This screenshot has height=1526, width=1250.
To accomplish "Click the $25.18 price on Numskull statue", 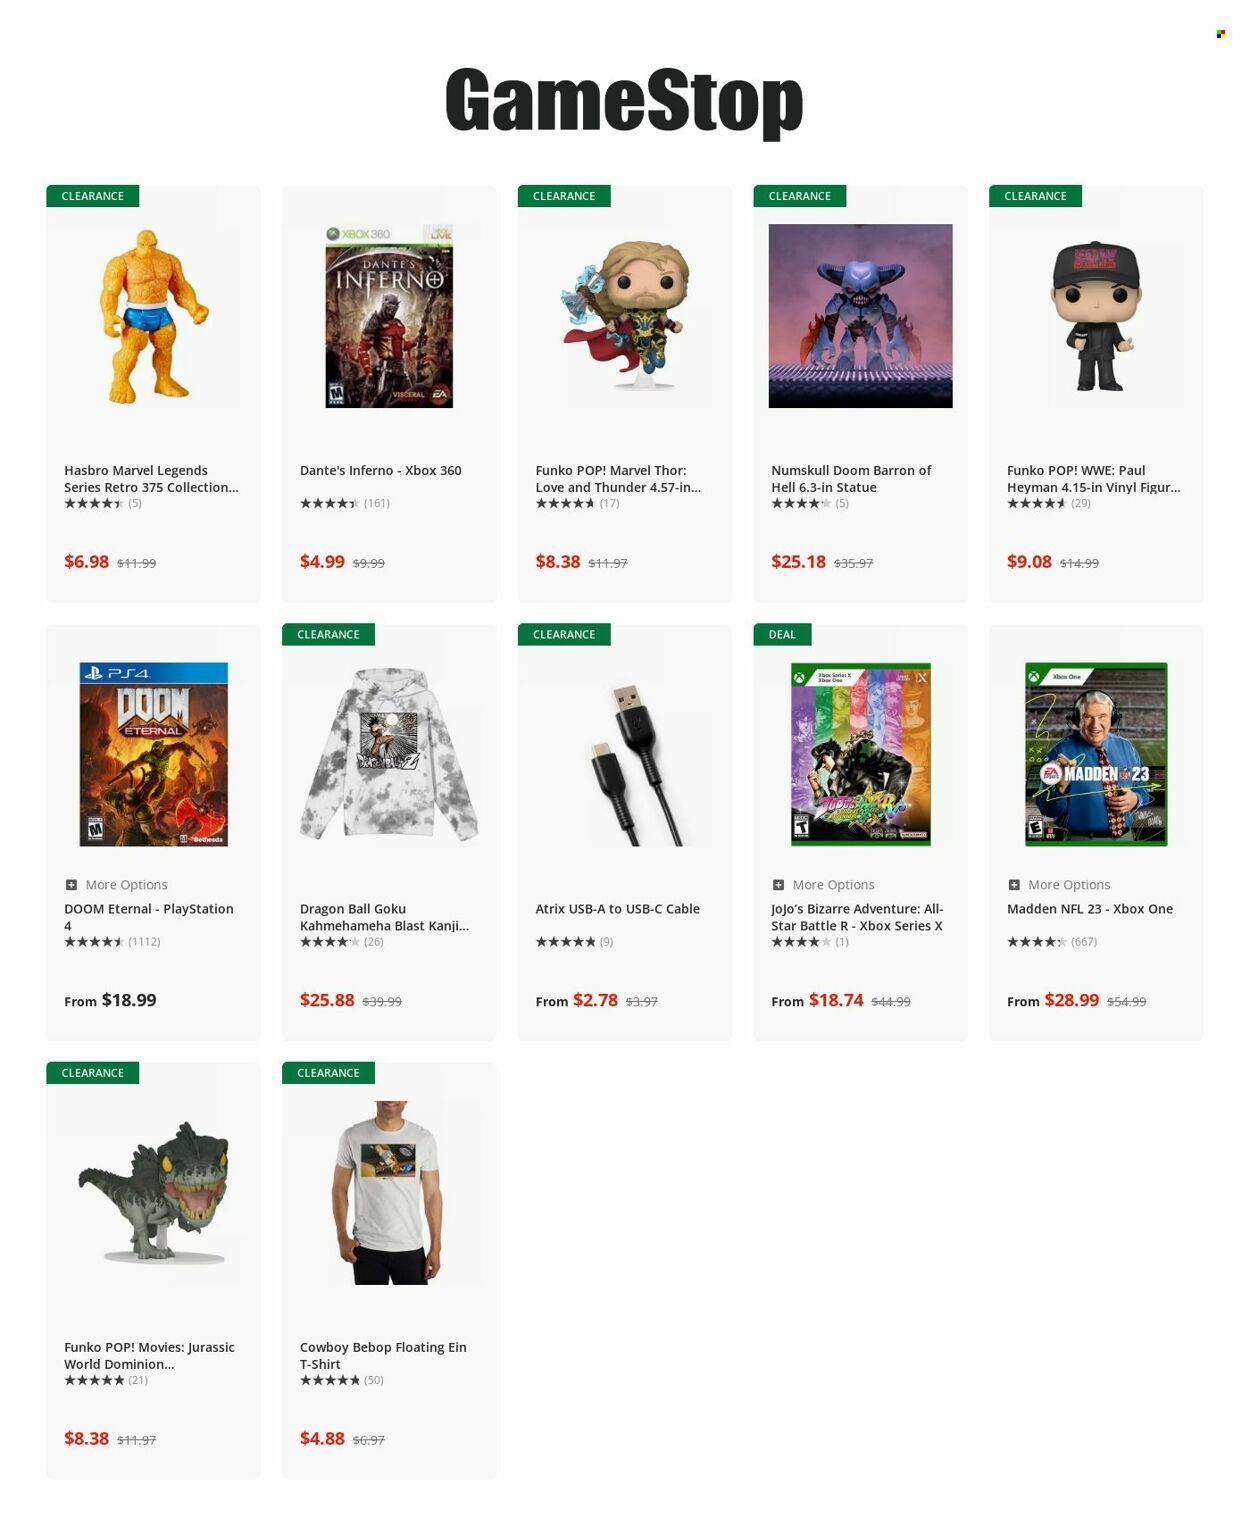I will coord(798,561).
